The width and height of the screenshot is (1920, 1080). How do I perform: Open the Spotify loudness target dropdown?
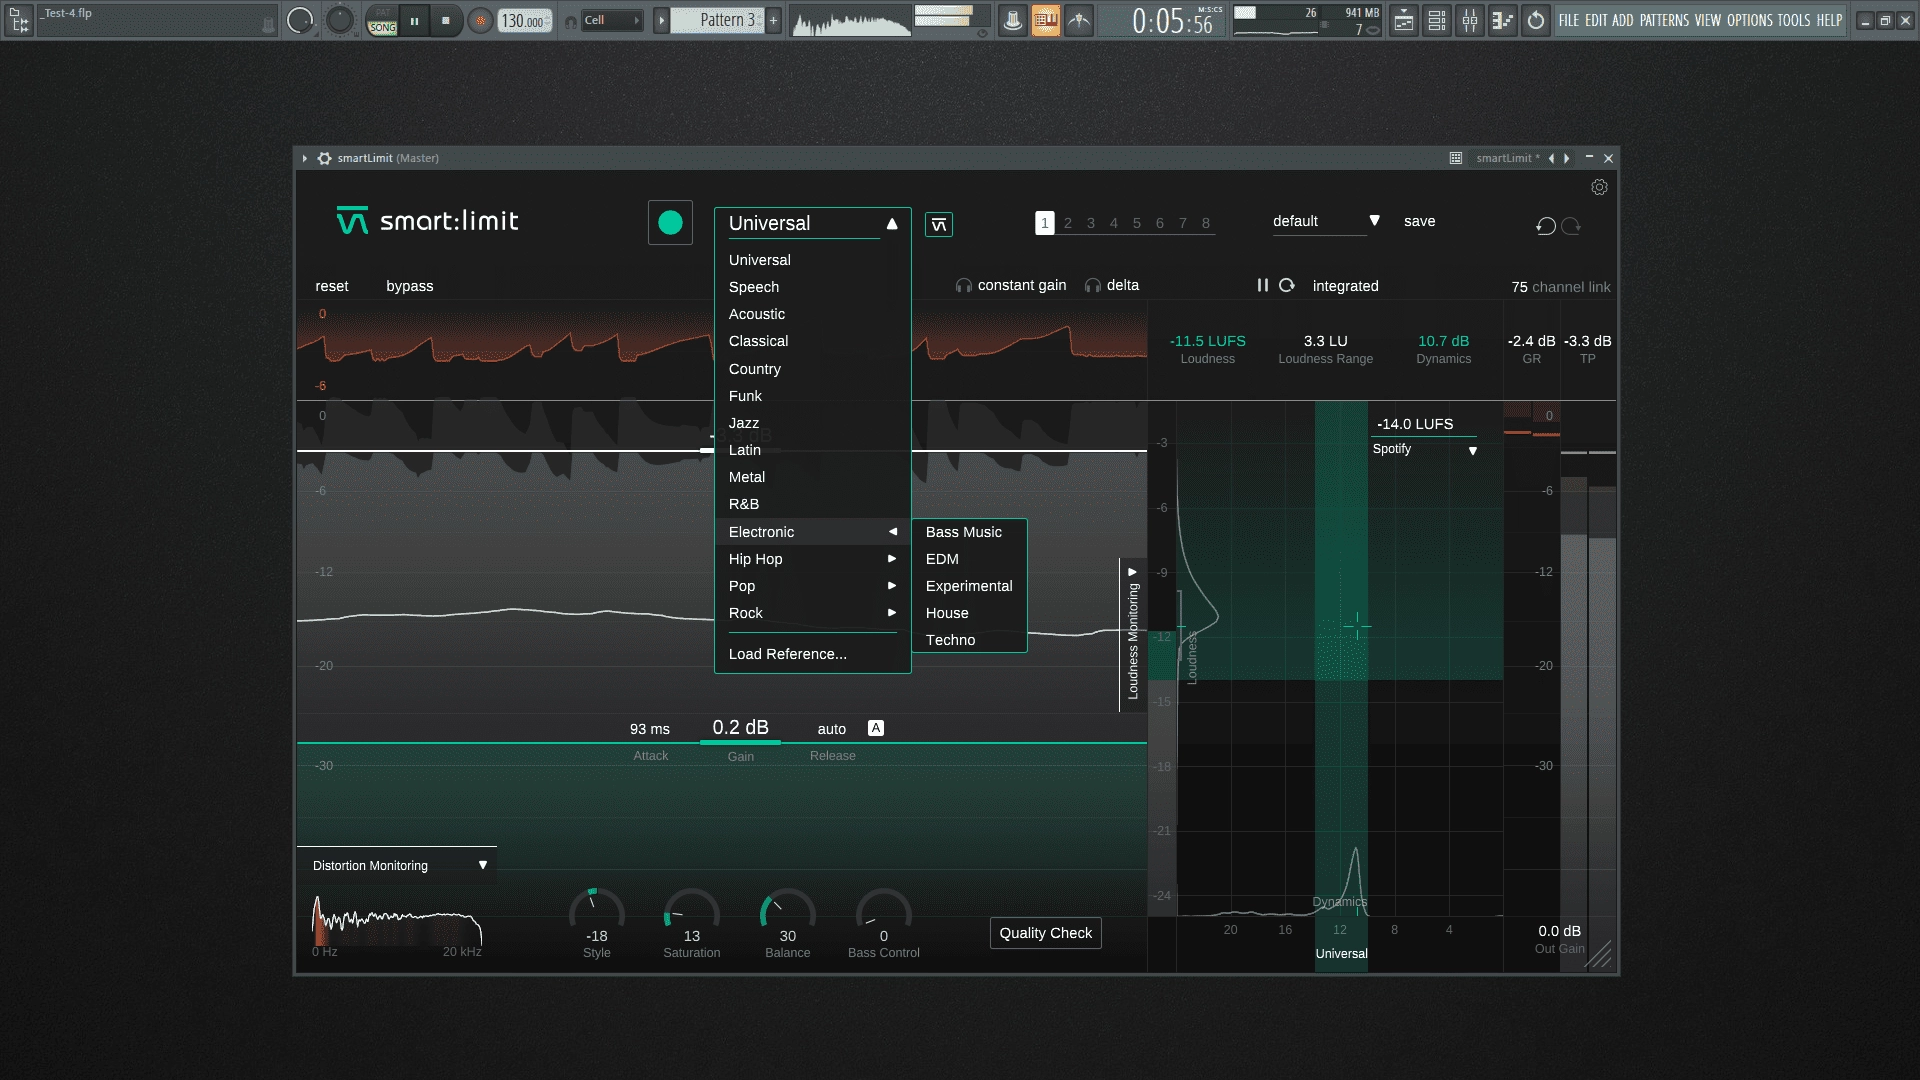1424,449
